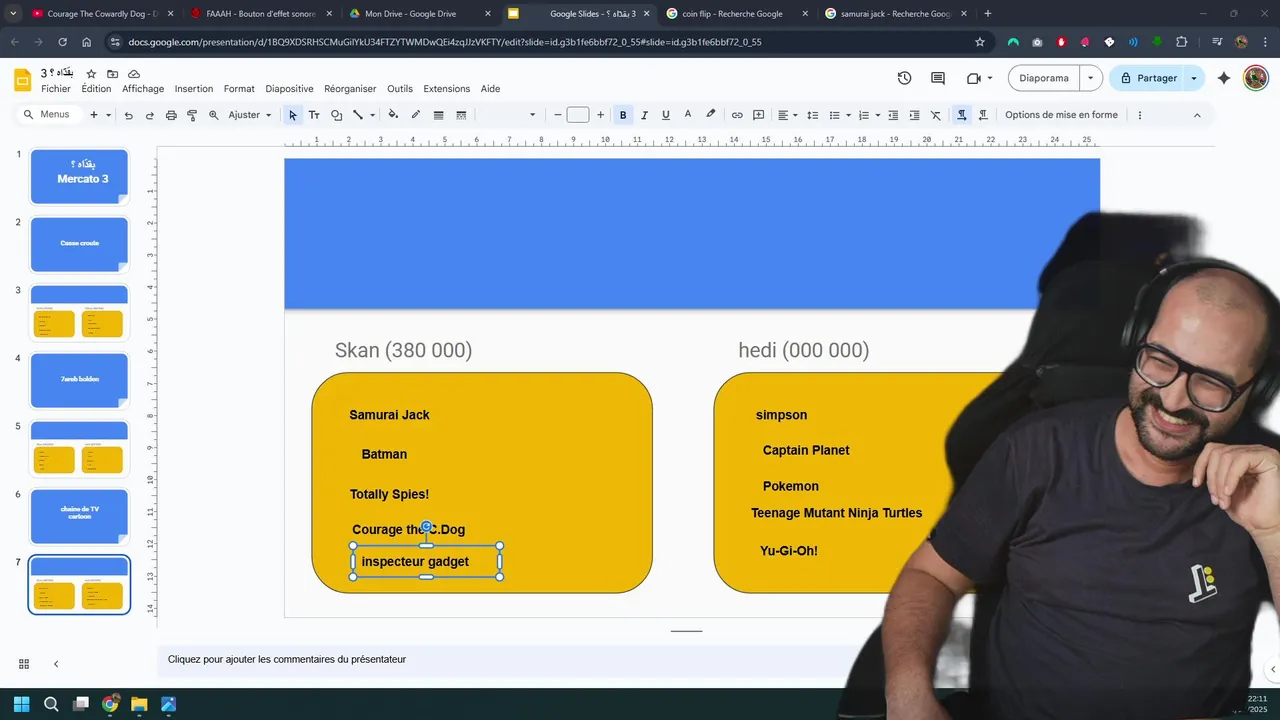Check the cloud document status icon
Screen dimensions: 1280x720
[134, 74]
